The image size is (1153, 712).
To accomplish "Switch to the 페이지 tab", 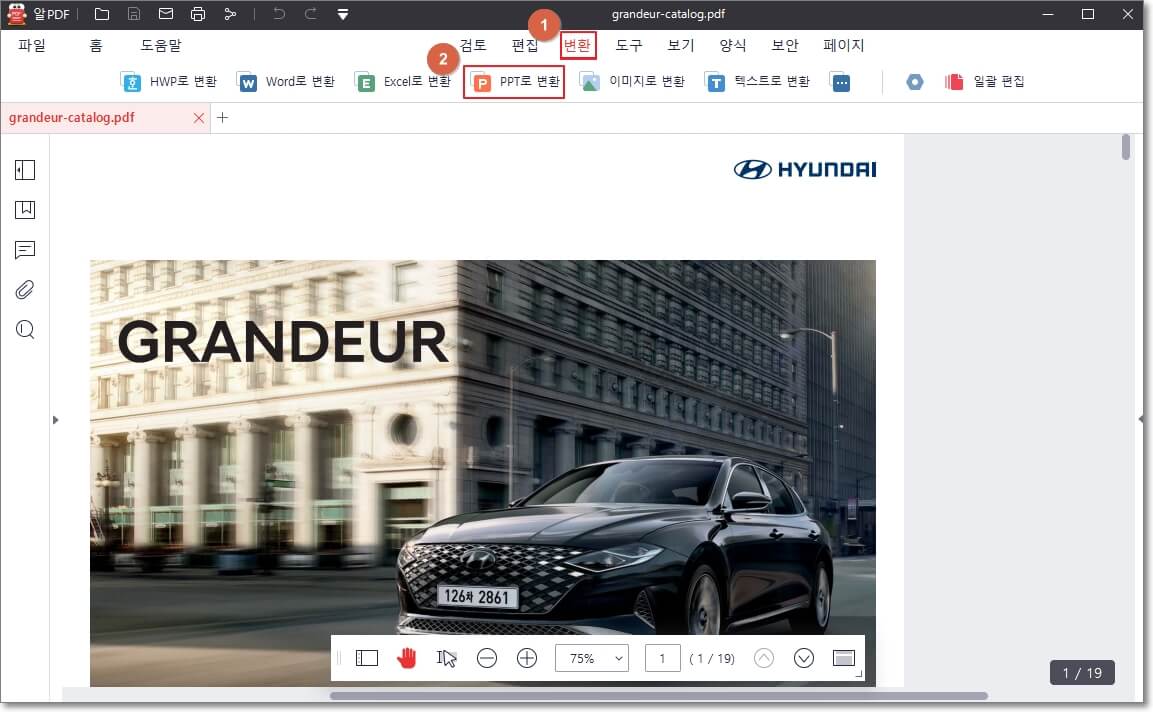I will coord(843,46).
